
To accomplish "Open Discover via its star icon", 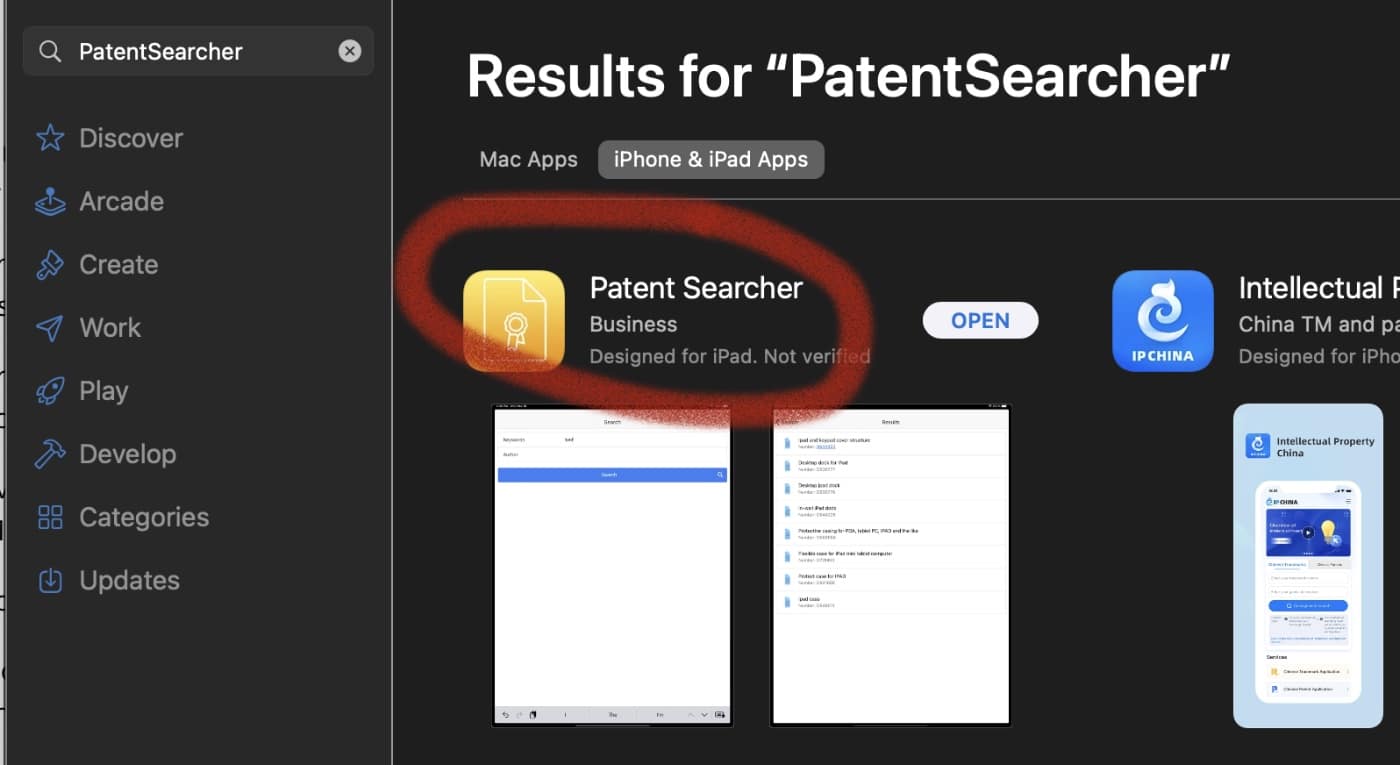I will tap(50, 138).
